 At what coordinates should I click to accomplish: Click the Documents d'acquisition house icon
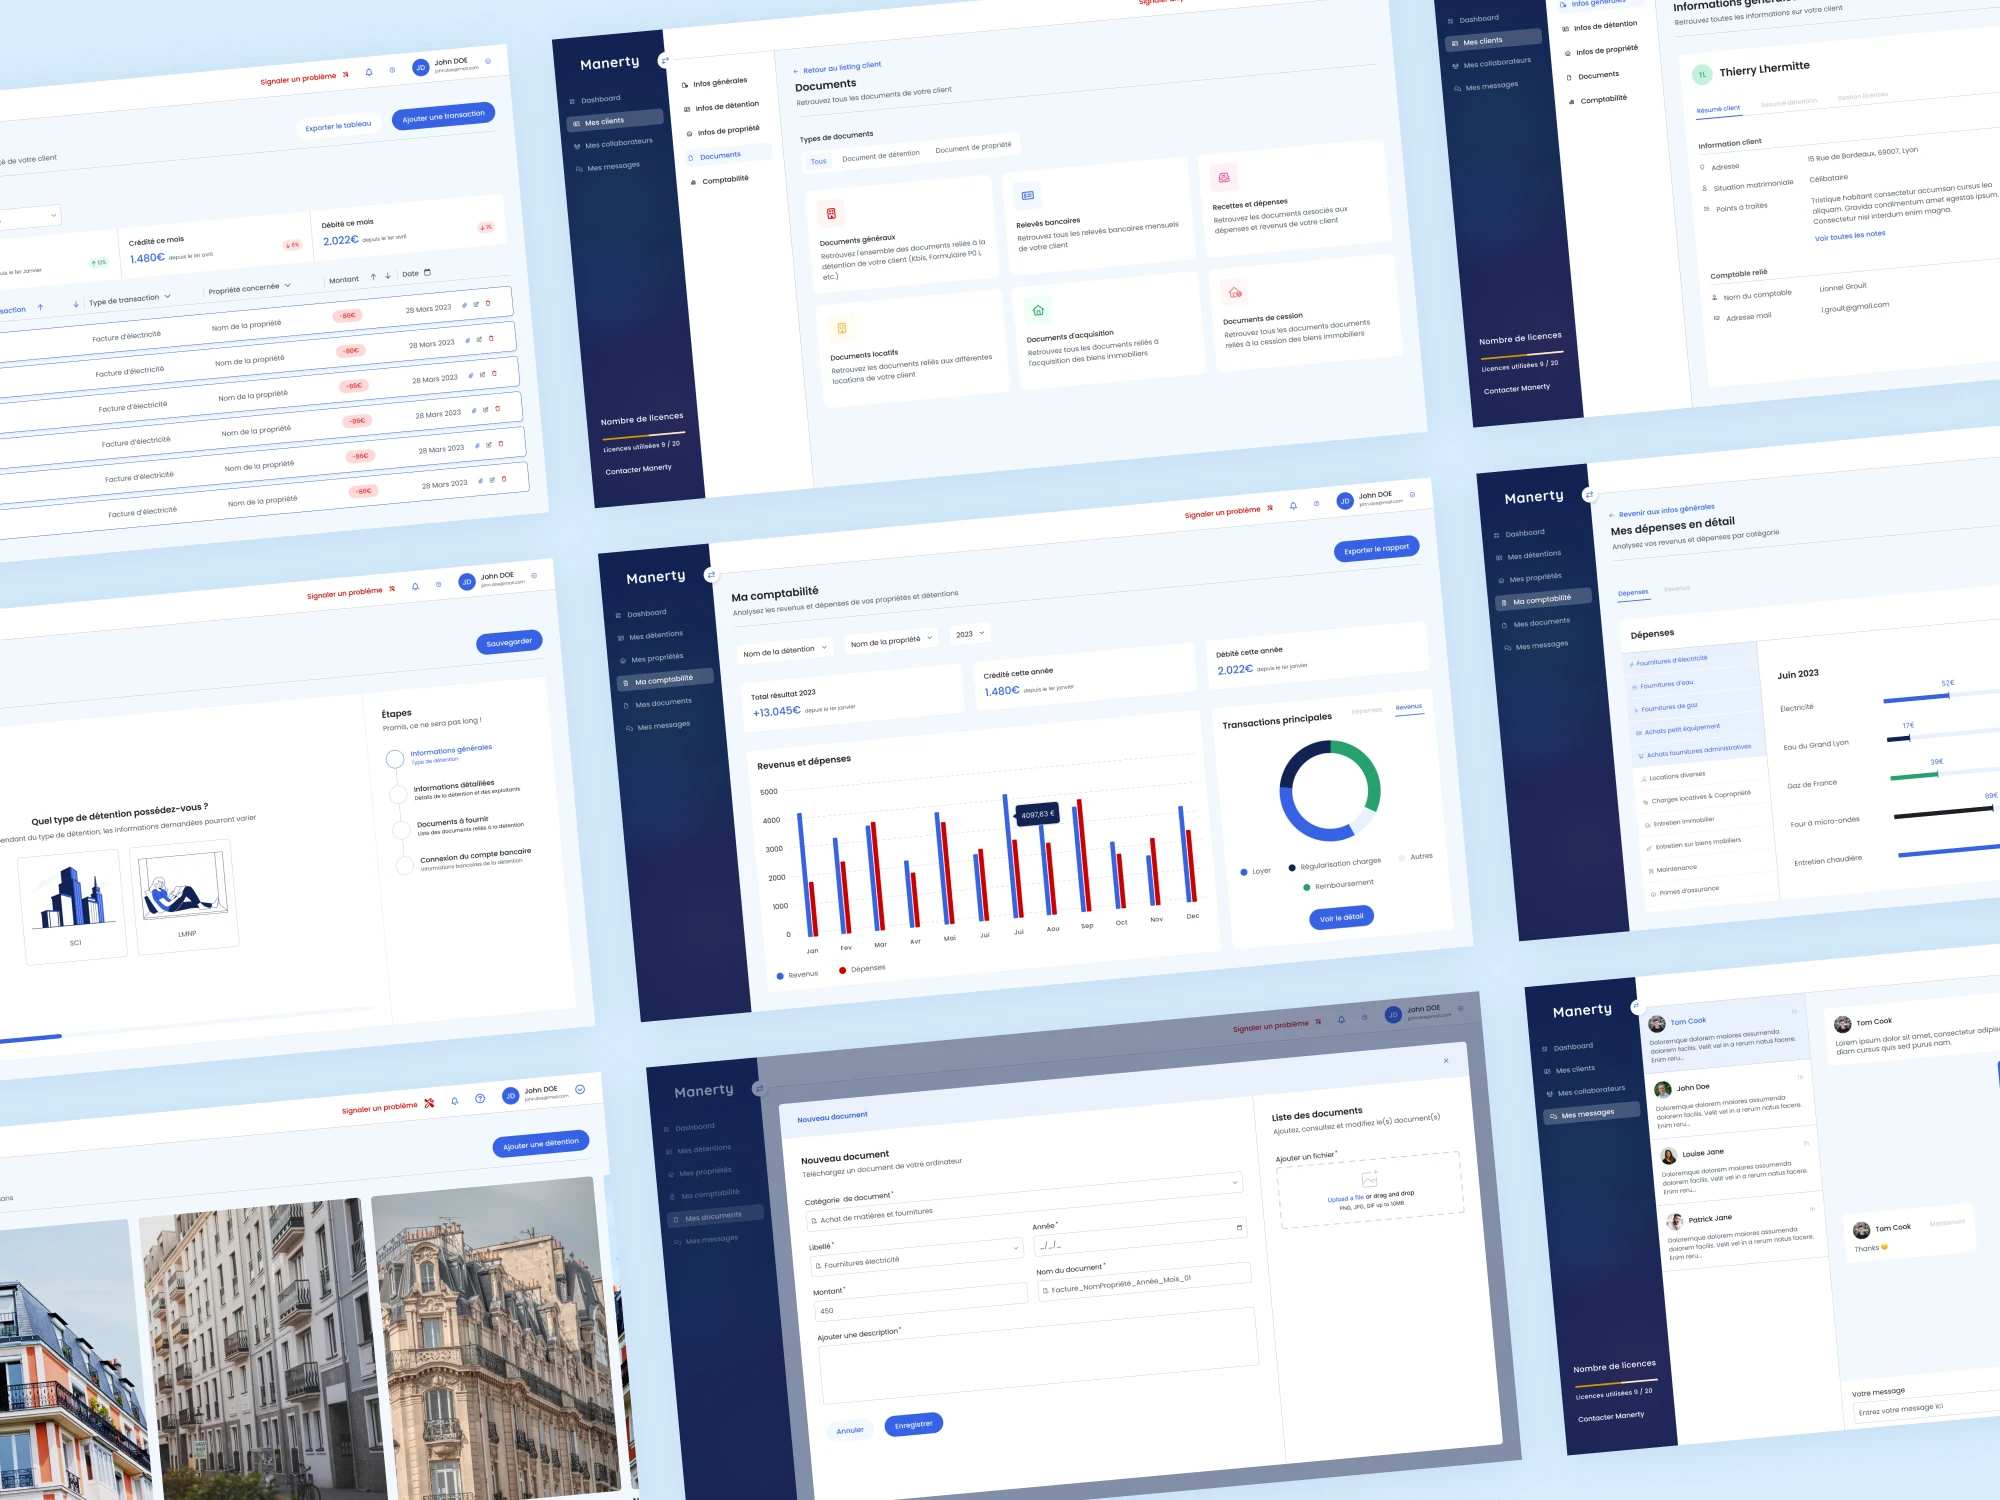click(1038, 310)
